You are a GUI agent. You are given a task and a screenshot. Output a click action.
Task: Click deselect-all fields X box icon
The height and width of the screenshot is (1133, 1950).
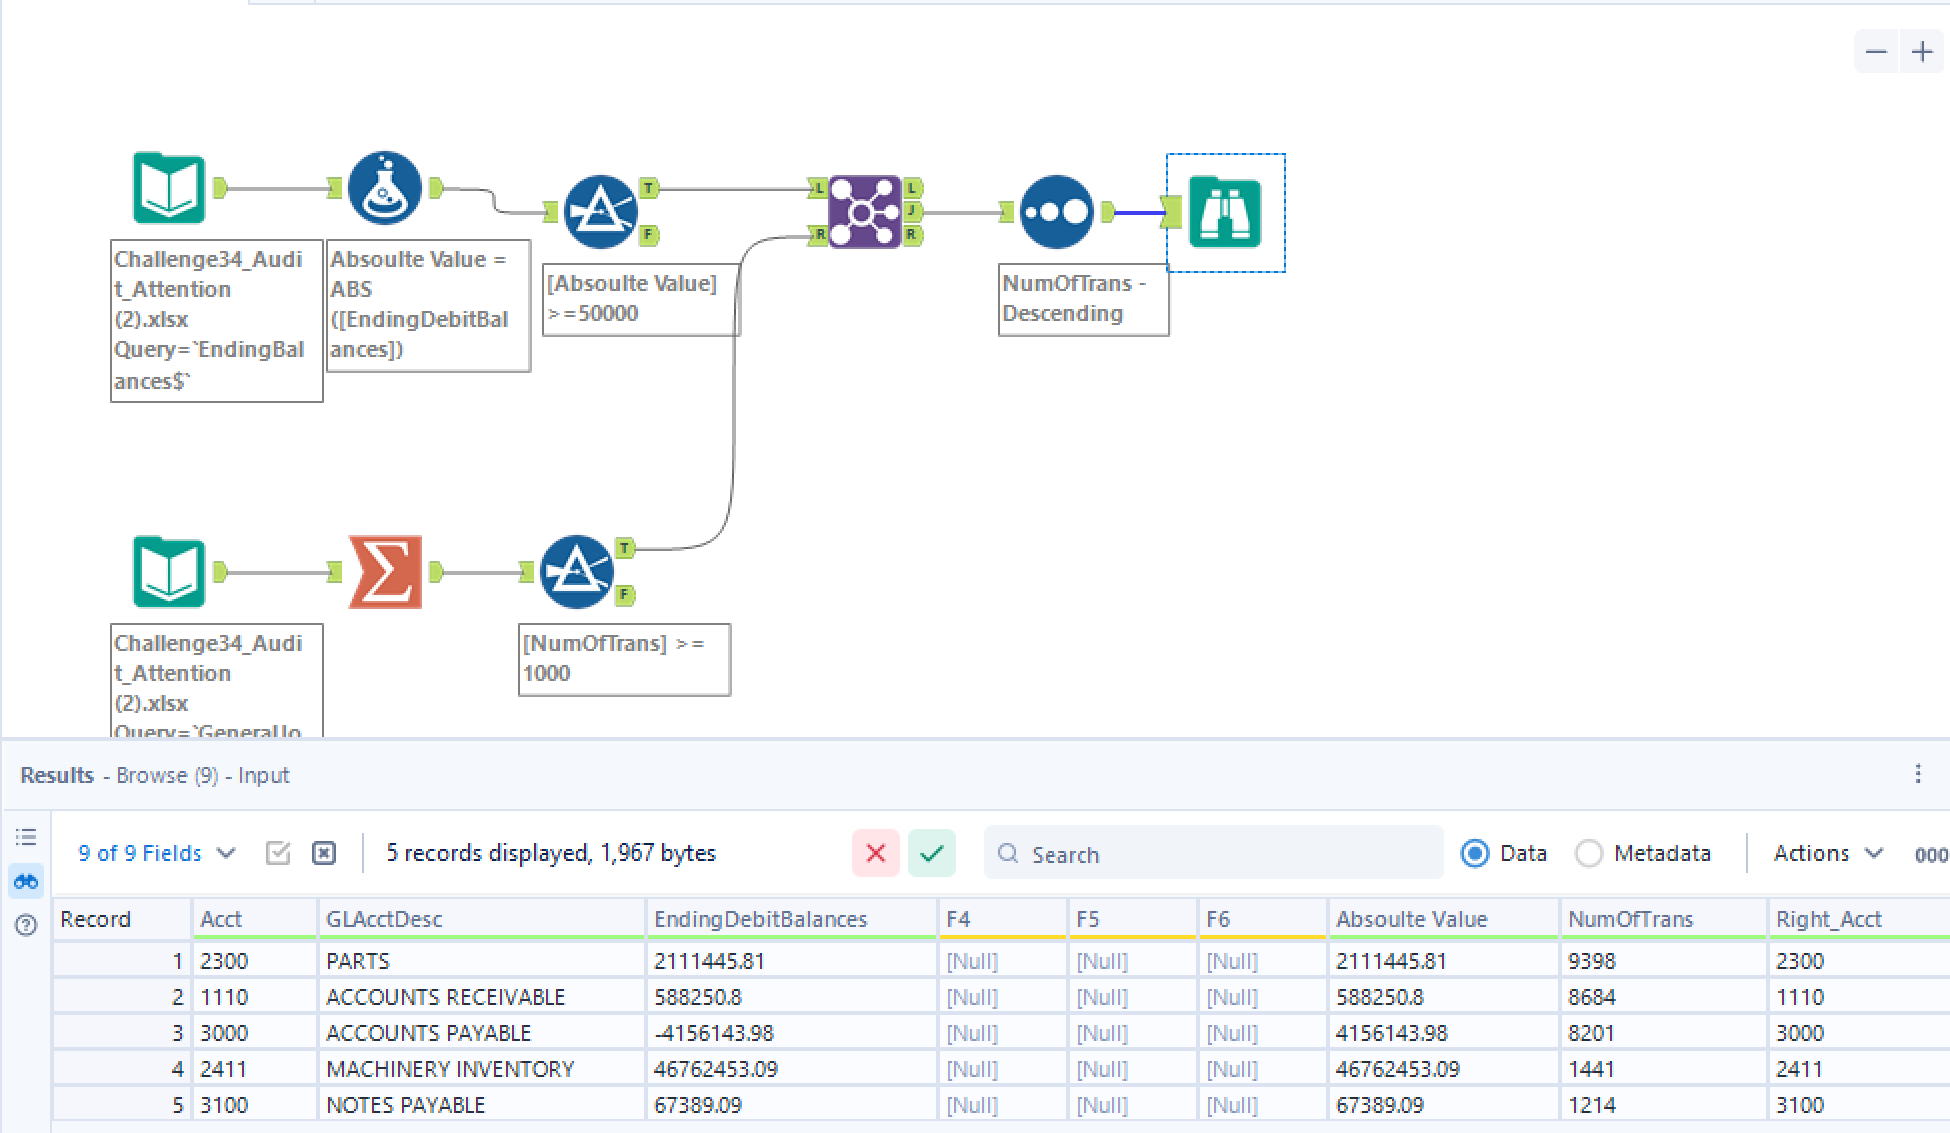click(324, 853)
